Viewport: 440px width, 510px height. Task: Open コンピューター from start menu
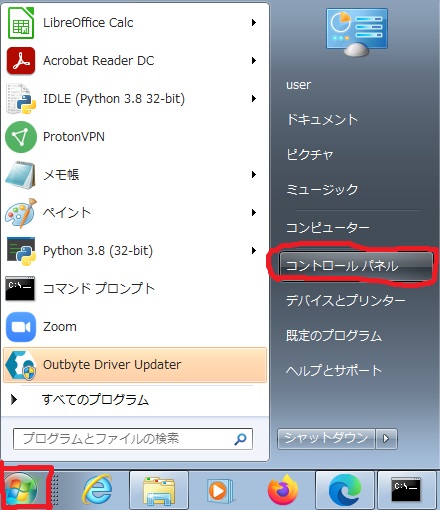pyautogui.click(x=328, y=228)
